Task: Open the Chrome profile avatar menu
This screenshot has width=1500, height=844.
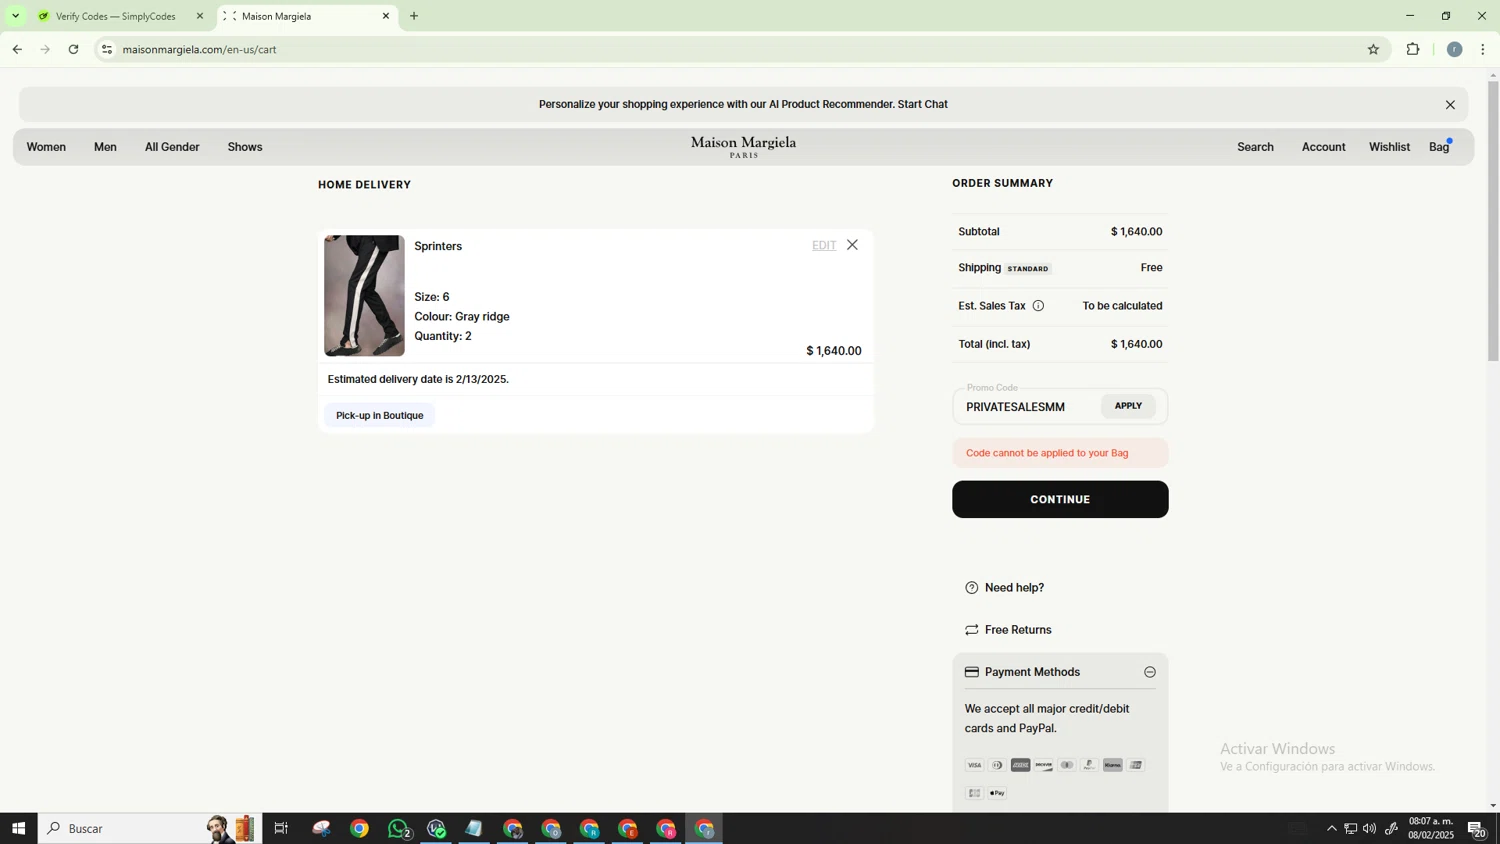Action: tap(1454, 49)
